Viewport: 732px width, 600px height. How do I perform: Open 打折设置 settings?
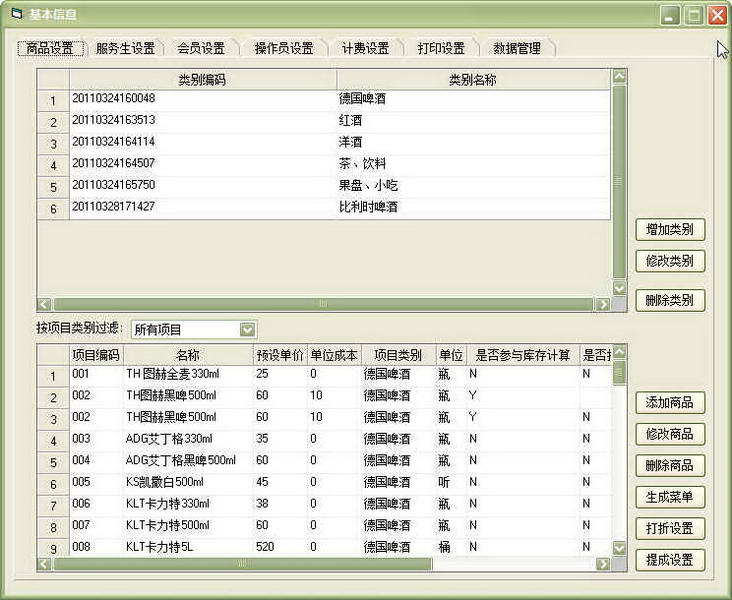pyautogui.click(x=670, y=528)
